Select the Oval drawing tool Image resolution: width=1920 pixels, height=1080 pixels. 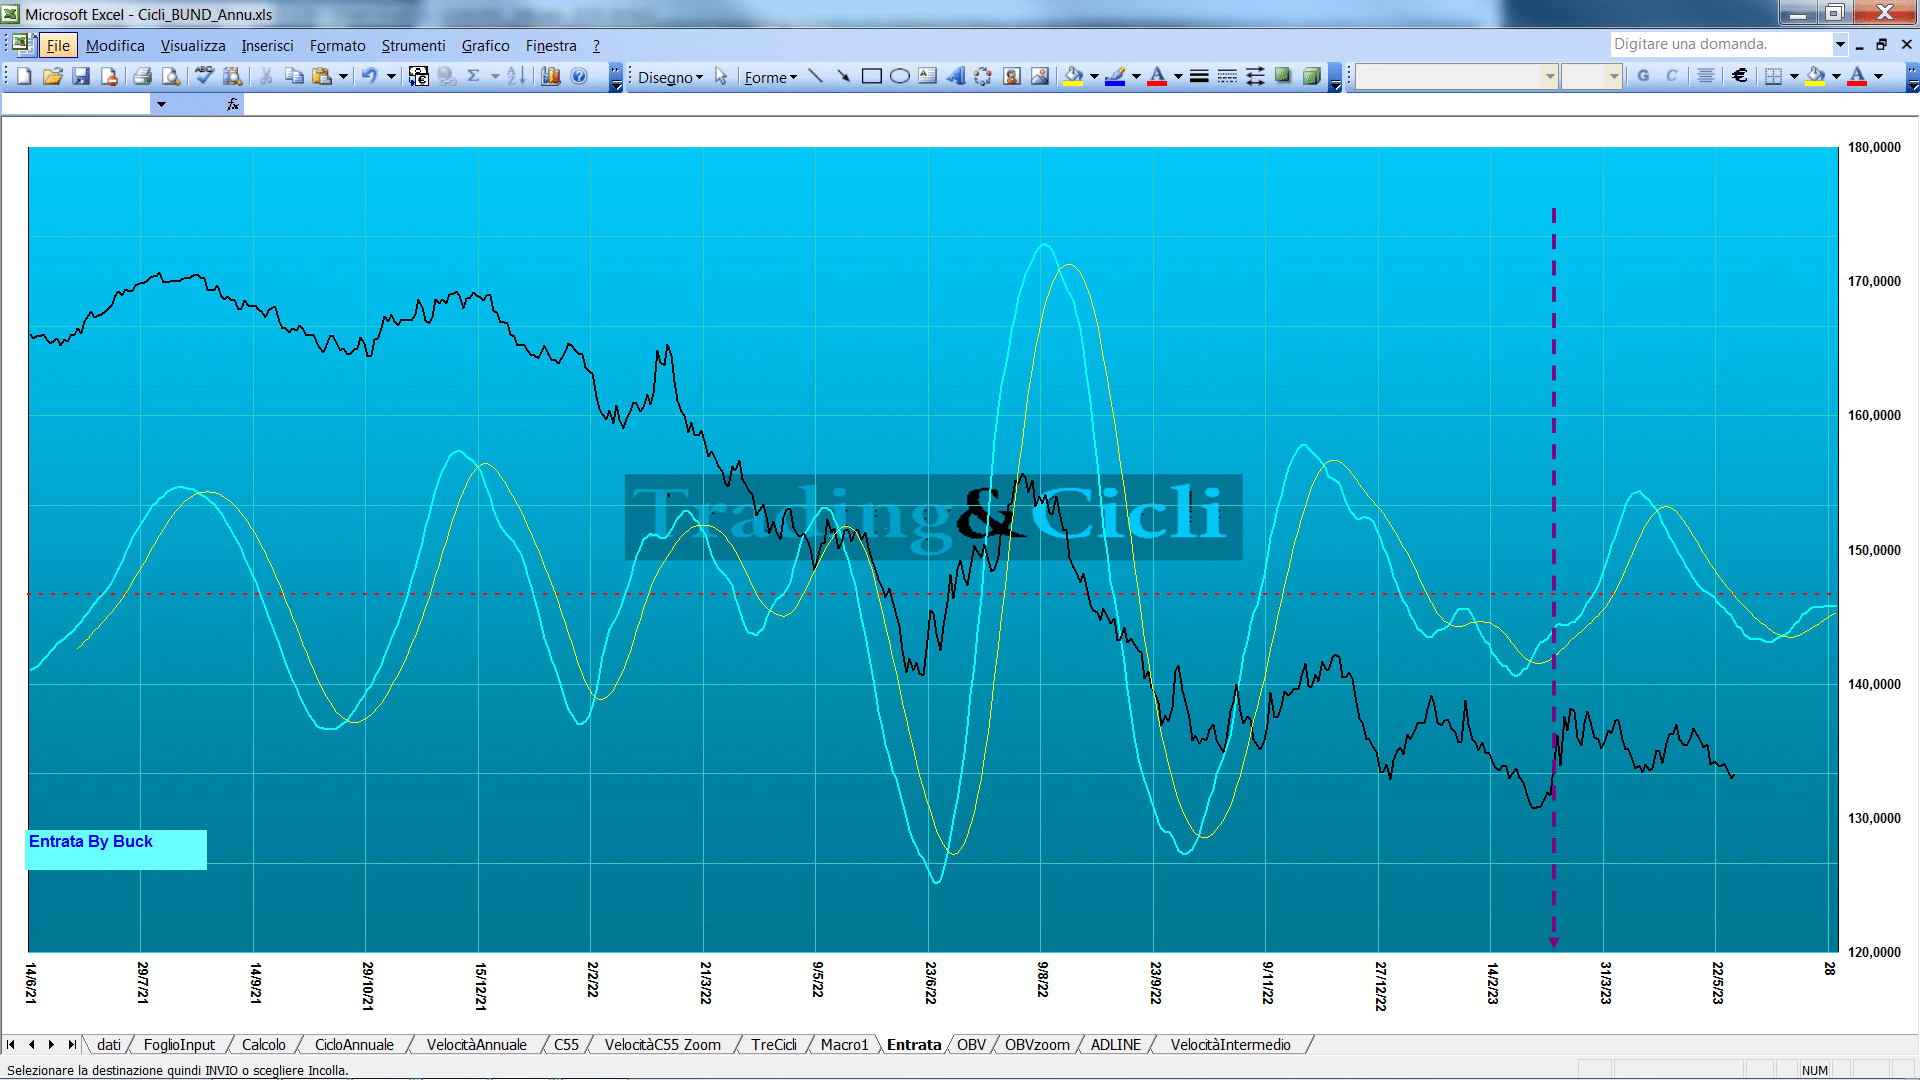(x=899, y=76)
